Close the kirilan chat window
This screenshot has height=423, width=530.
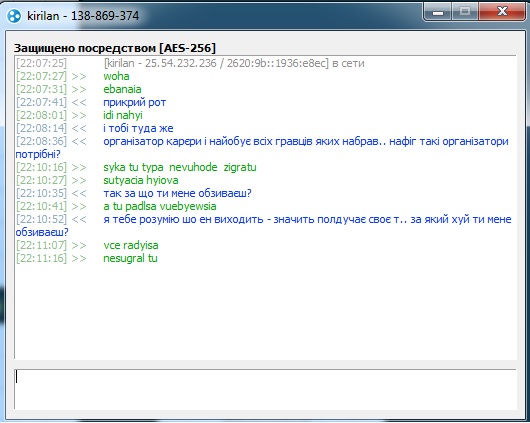tap(502, 12)
